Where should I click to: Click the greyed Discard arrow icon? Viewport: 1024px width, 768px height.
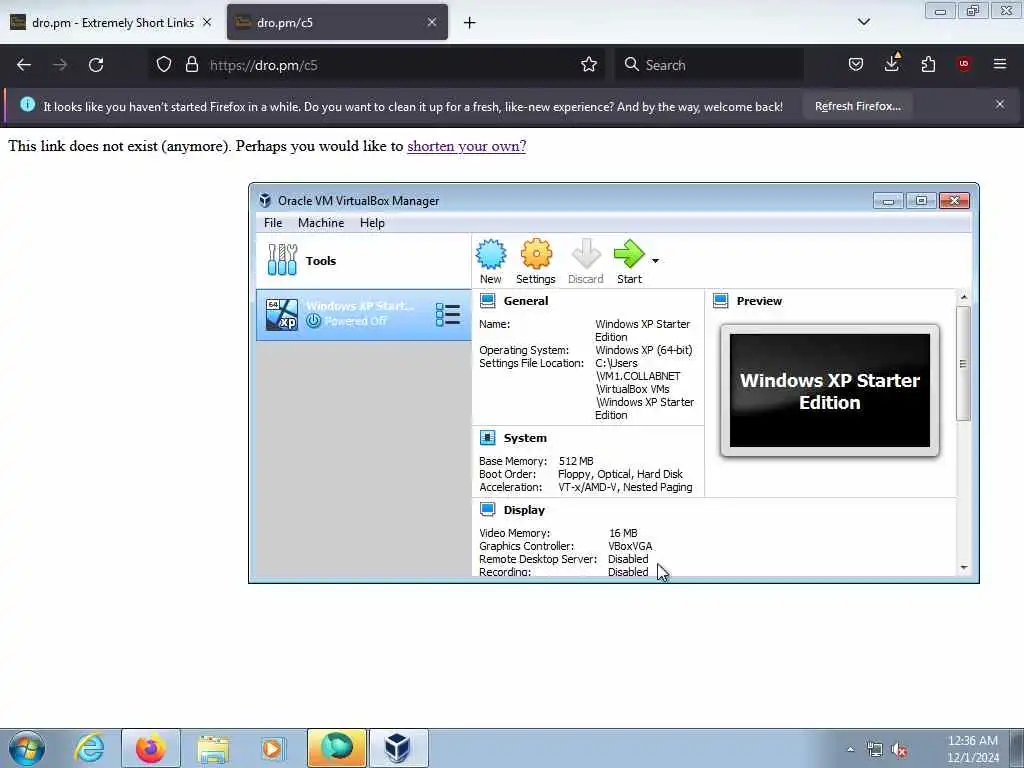[586, 254]
